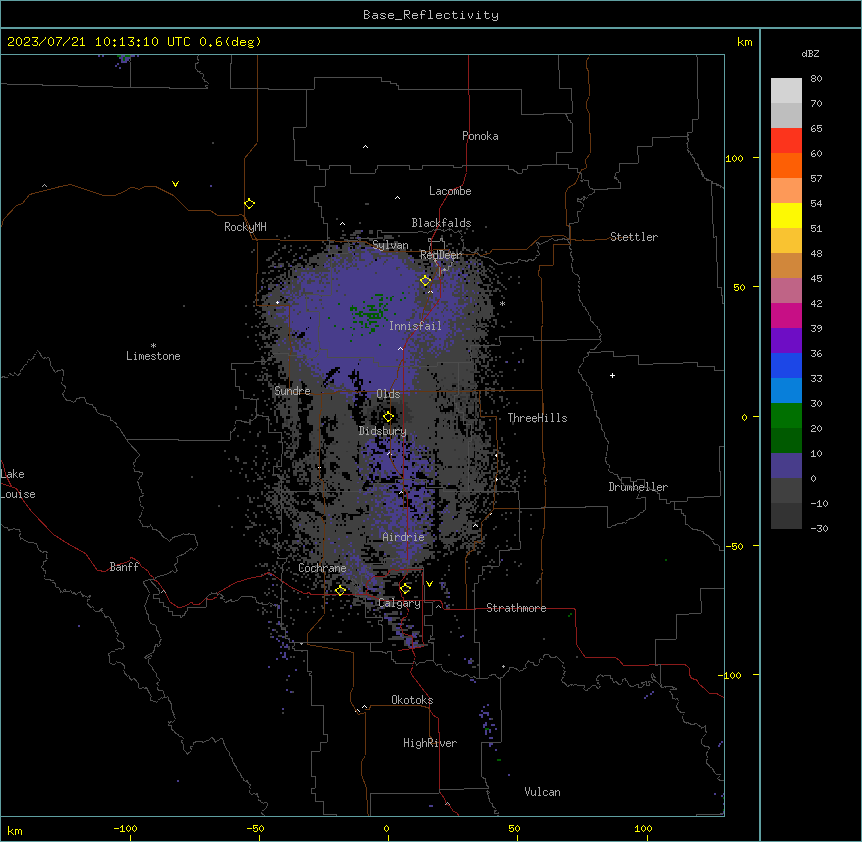Pick the light blue 30-33 dBZ legend swatch
This screenshot has height=842, width=862.
[786, 391]
